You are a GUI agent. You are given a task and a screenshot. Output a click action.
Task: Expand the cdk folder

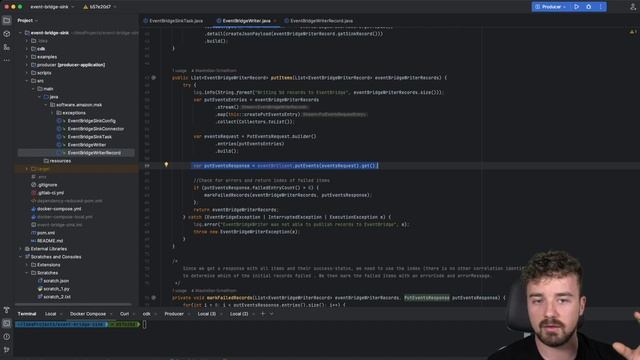(x=27, y=49)
